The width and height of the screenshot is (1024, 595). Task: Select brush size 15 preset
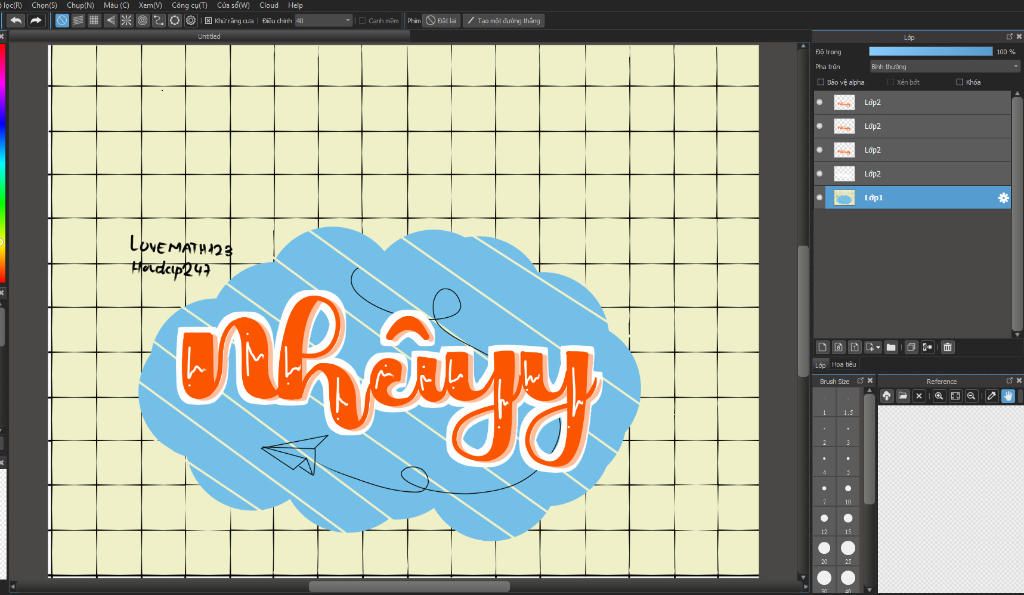[x=848, y=519]
